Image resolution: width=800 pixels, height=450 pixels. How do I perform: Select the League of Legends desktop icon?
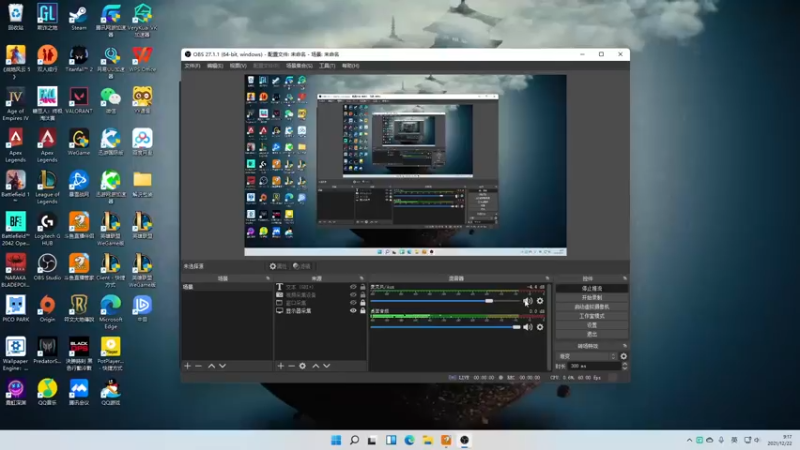[x=47, y=187]
